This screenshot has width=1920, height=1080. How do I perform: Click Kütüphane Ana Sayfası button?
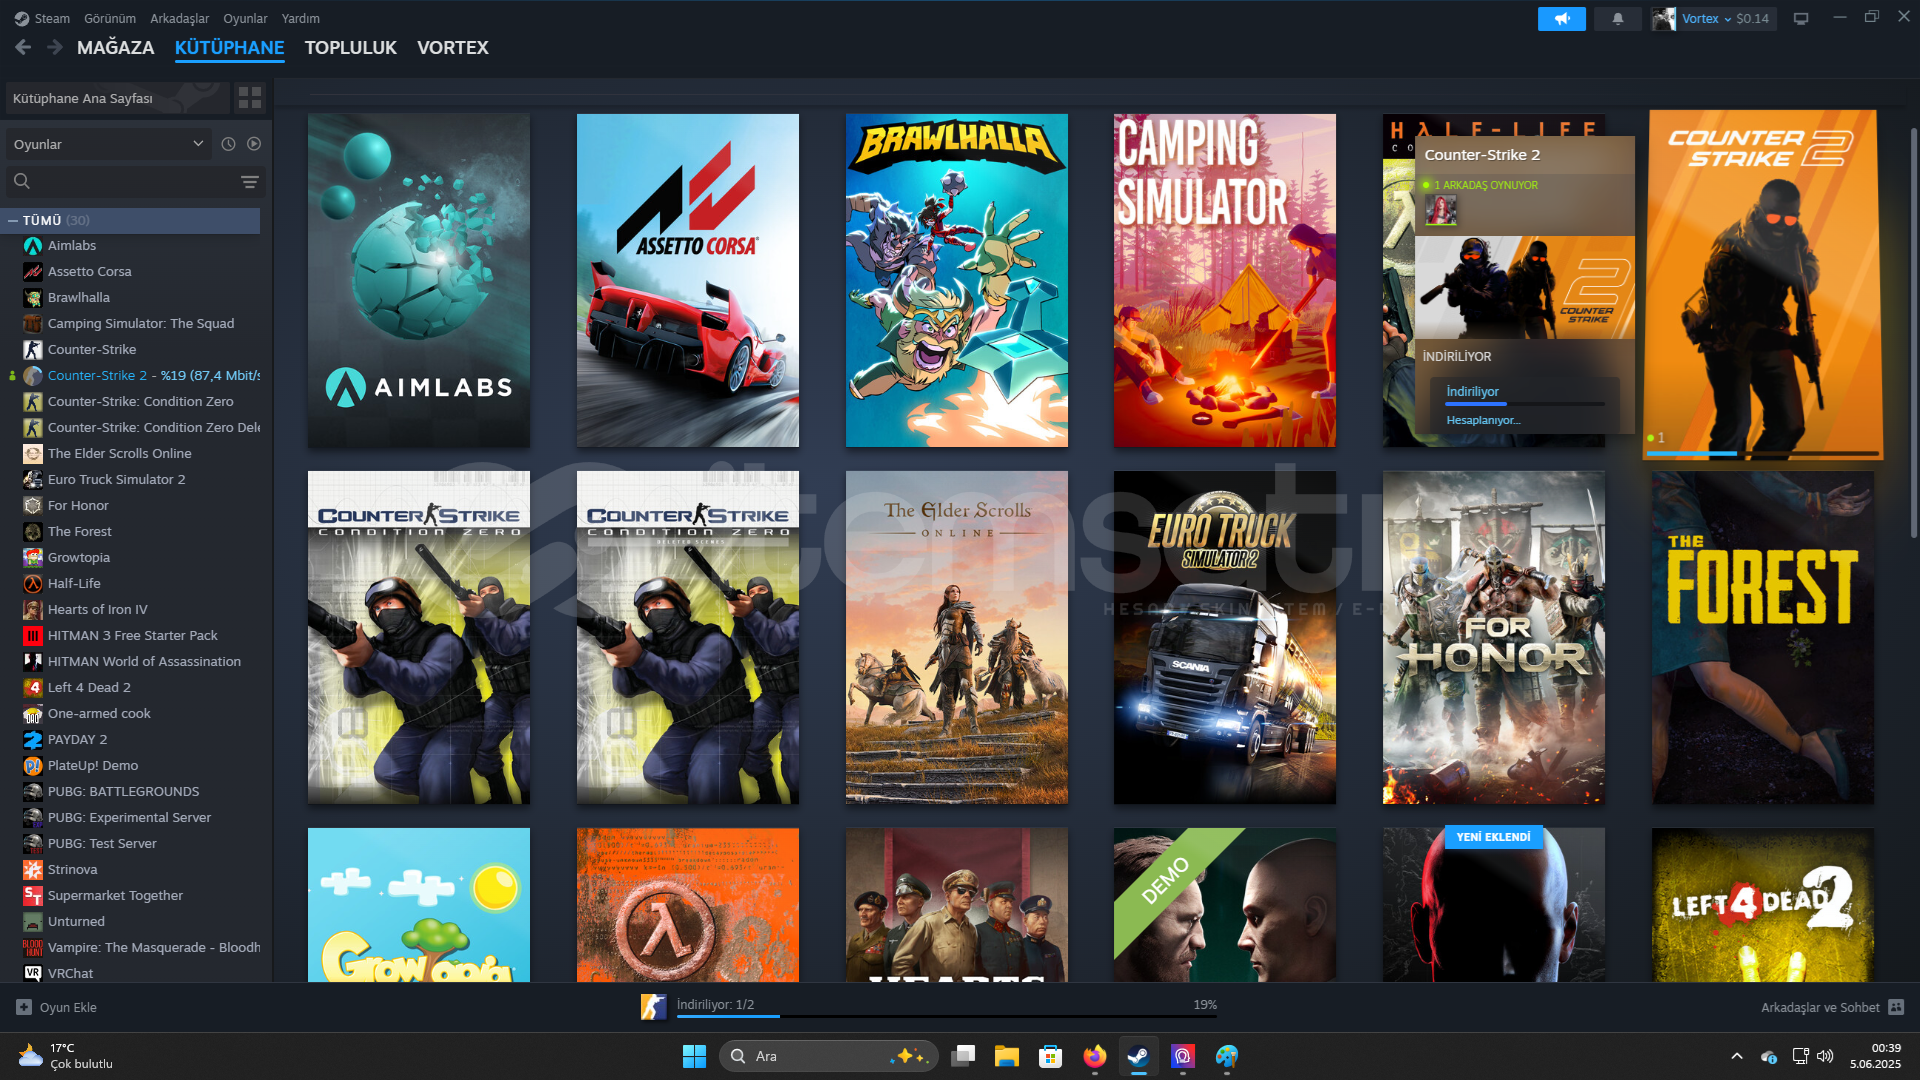tap(117, 98)
